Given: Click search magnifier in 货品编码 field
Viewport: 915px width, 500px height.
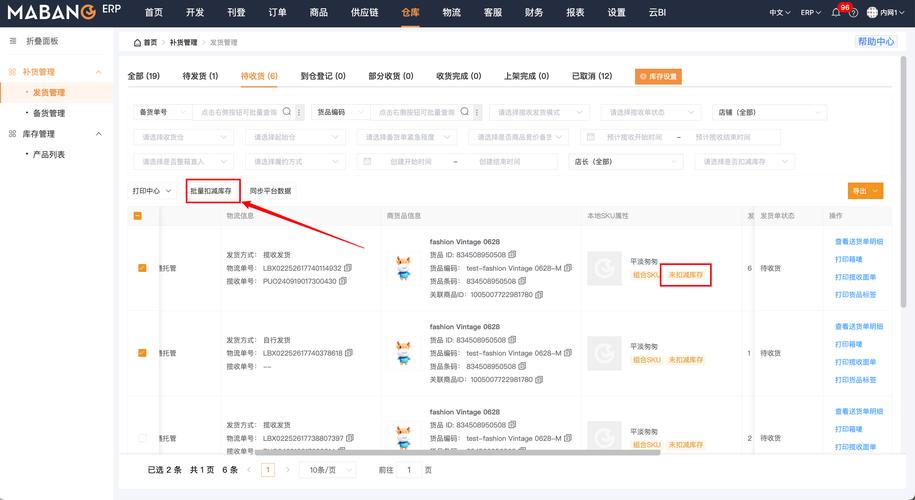Looking at the screenshot, I should pos(465,111).
